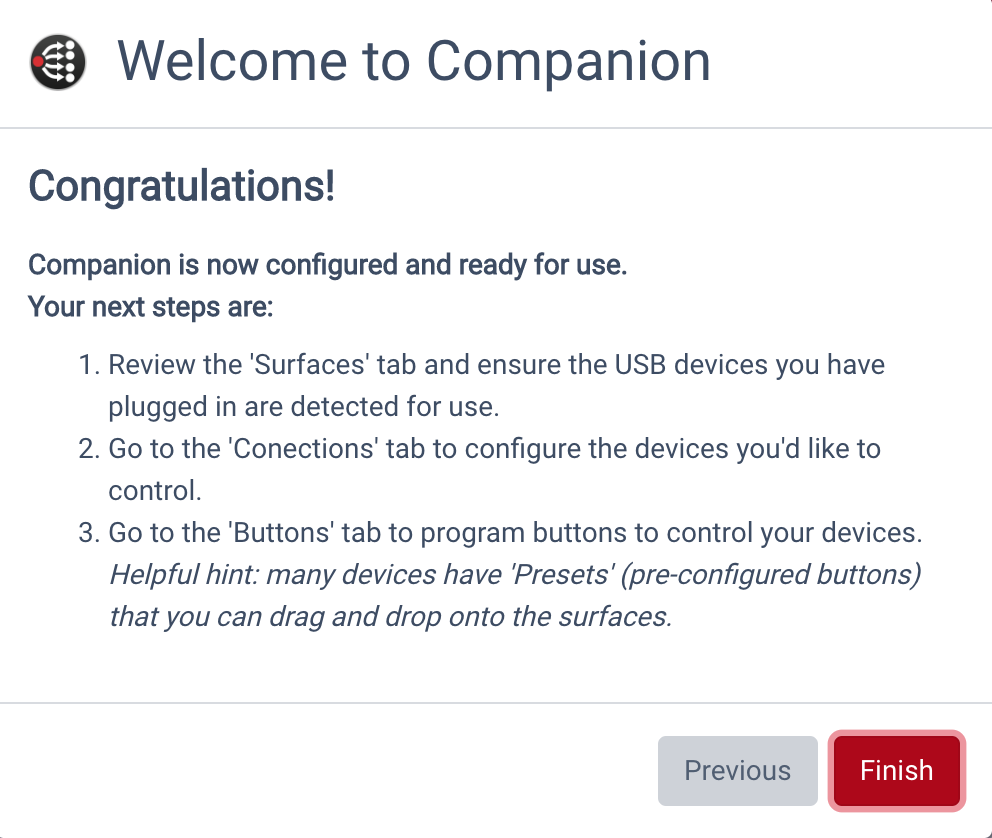The width and height of the screenshot is (992, 838).
Task: Click the dialog header bar
Action: pyautogui.click(x=496, y=62)
